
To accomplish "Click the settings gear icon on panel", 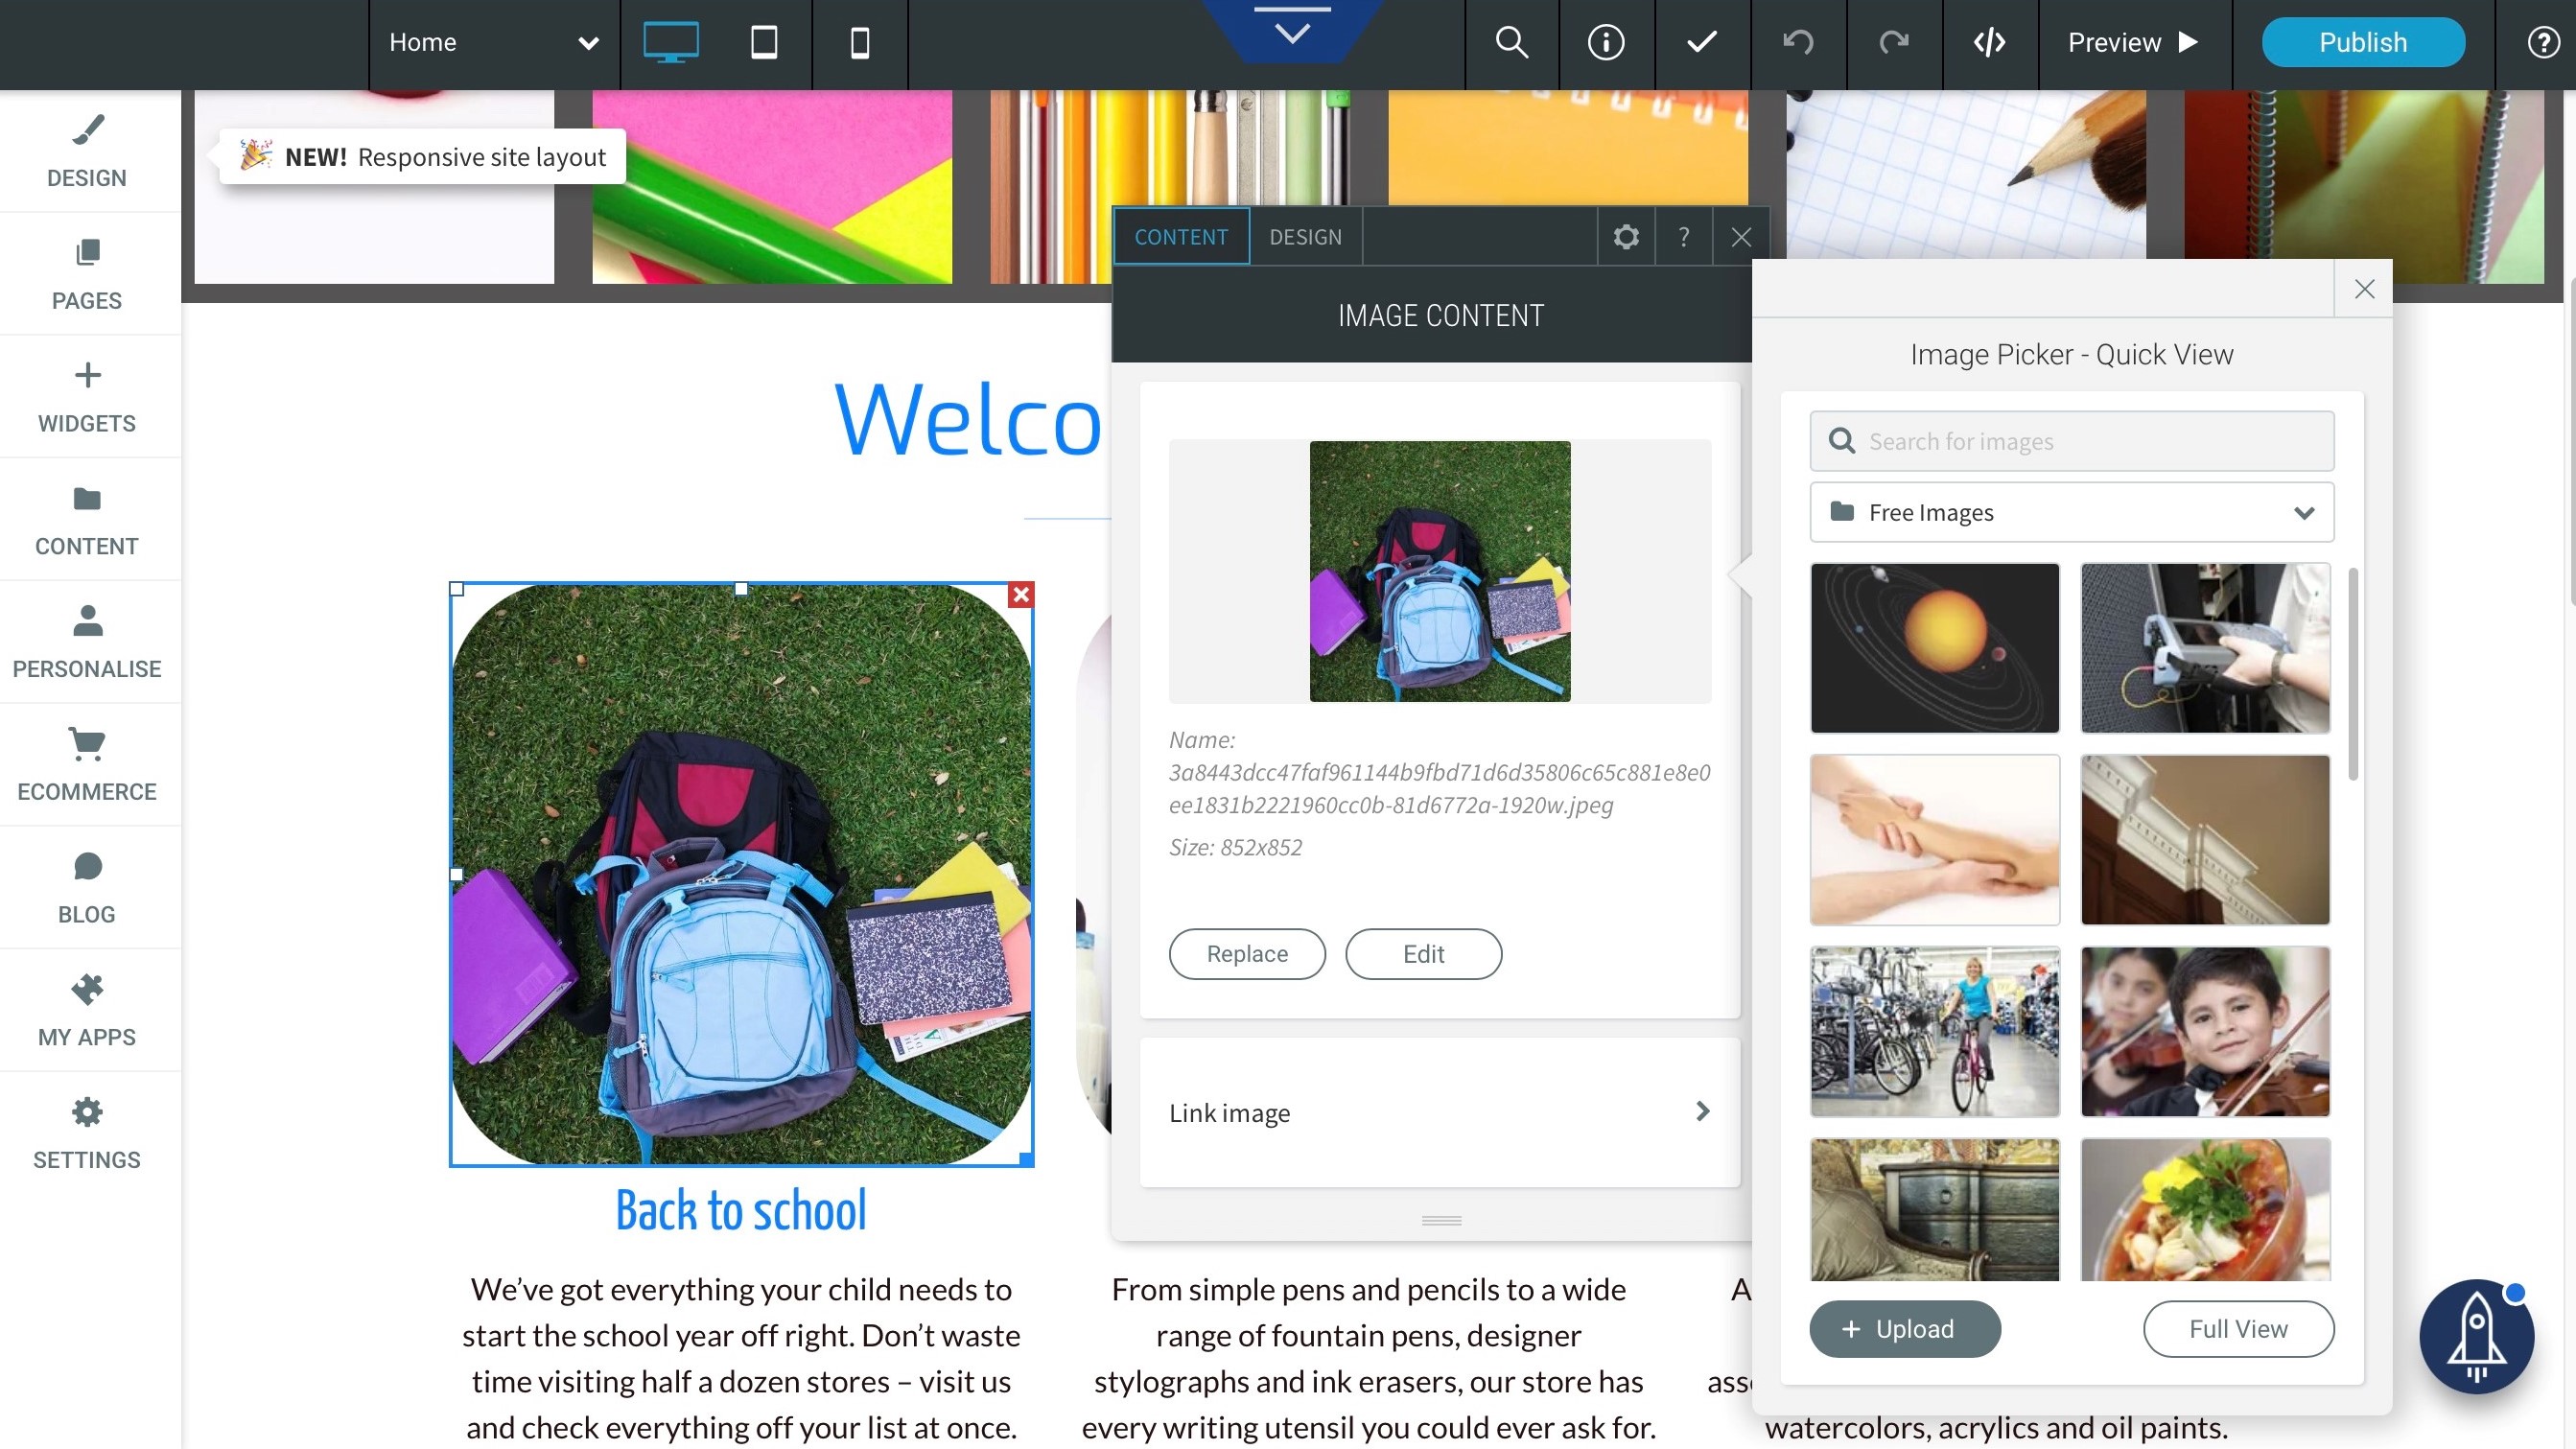I will tap(1625, 235).
